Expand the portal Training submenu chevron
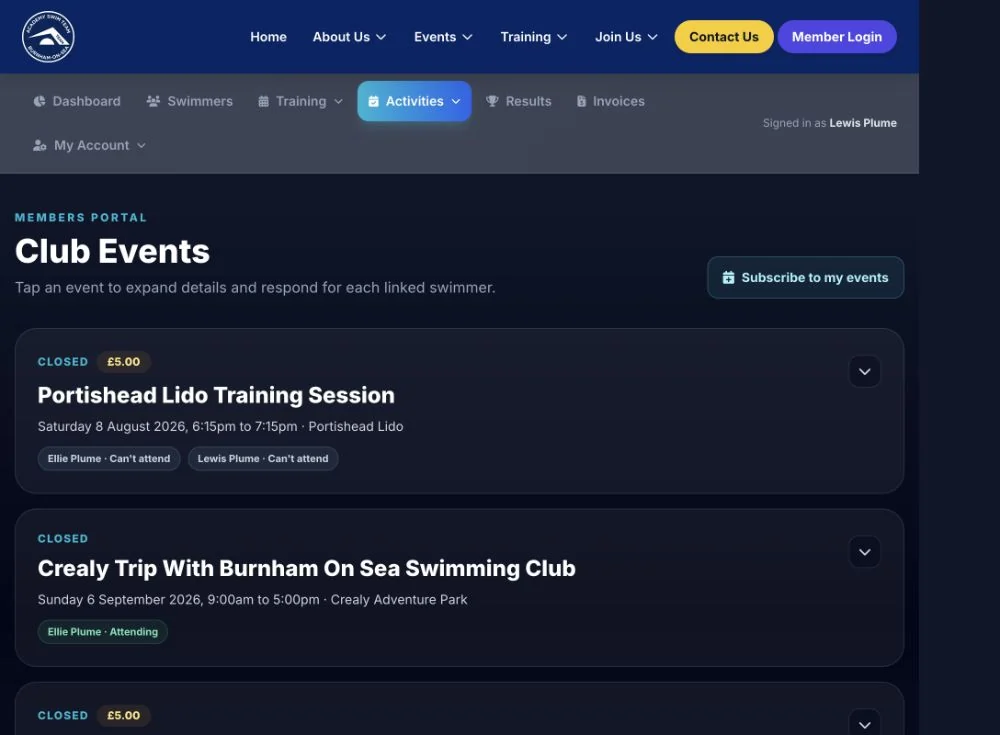The width and height of the screenshot is (1000, 735). pos(339,101)
